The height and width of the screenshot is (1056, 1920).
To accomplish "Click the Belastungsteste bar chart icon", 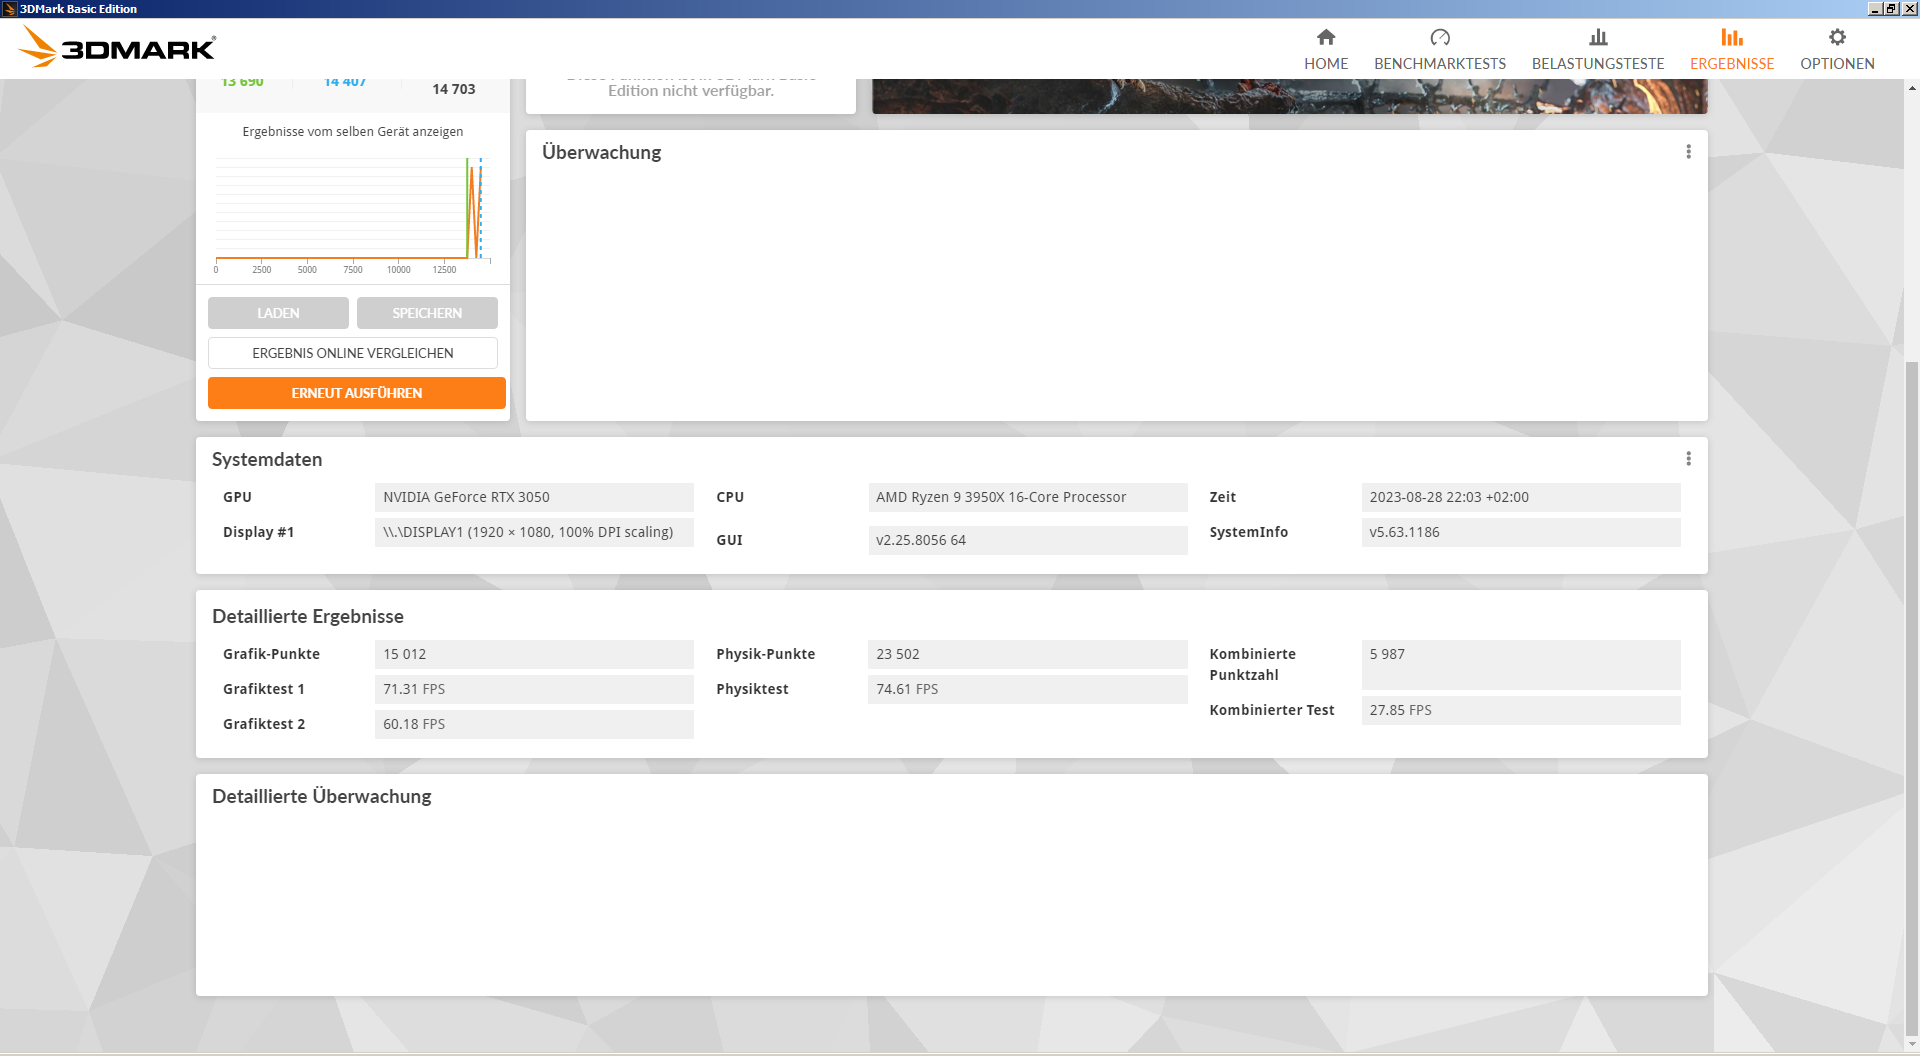I will (1598, 37).
